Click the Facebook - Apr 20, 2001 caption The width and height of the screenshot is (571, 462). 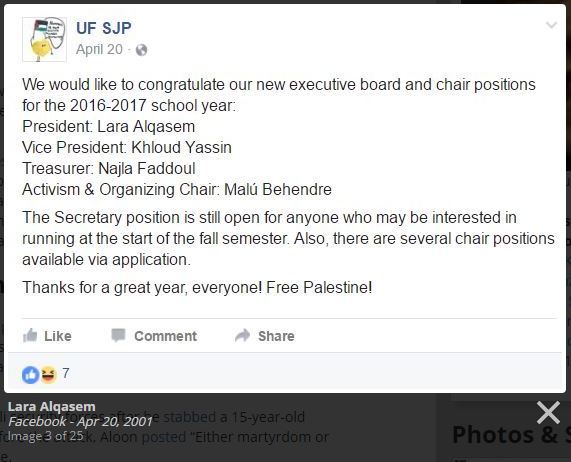(x=80, y=422)
